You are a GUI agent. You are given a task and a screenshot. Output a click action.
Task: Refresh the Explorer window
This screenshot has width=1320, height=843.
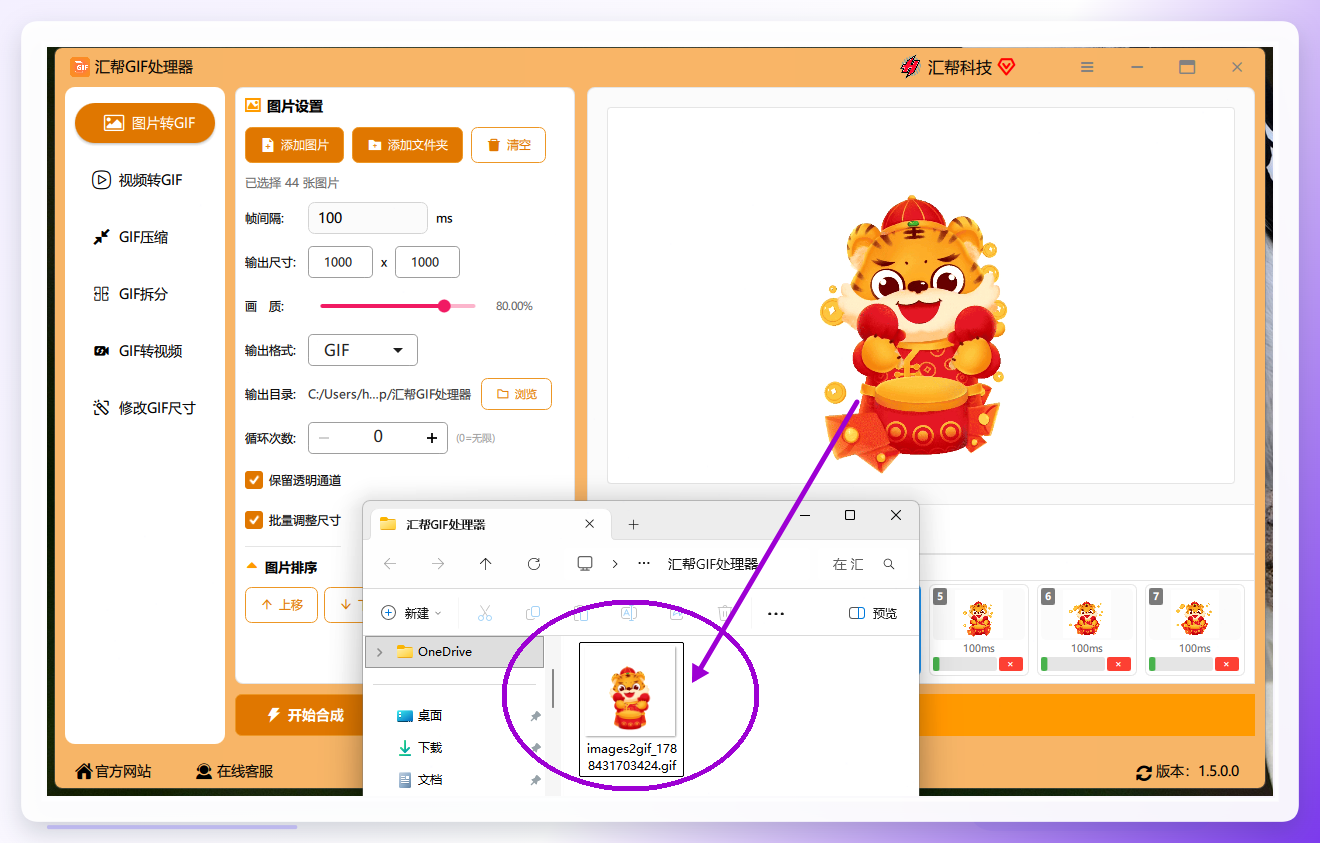coord(534,564)
